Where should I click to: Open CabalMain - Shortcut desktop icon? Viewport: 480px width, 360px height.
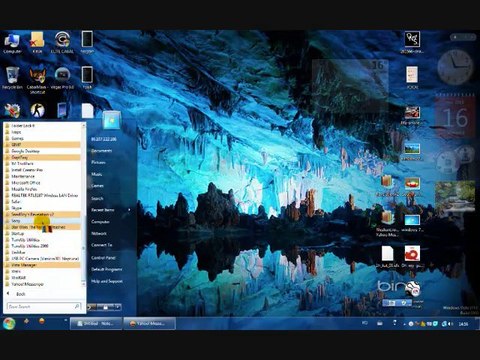pyautogui.click(x=37, y=80)
